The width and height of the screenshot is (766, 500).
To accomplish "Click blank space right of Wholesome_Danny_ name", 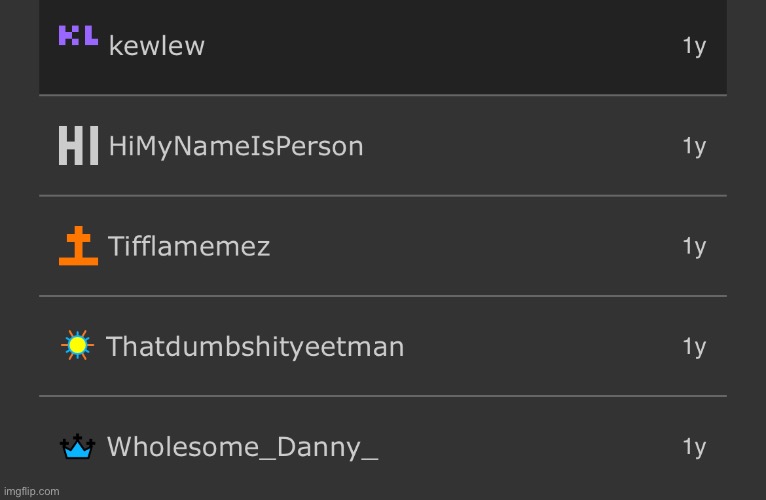I will click(530, 447).
